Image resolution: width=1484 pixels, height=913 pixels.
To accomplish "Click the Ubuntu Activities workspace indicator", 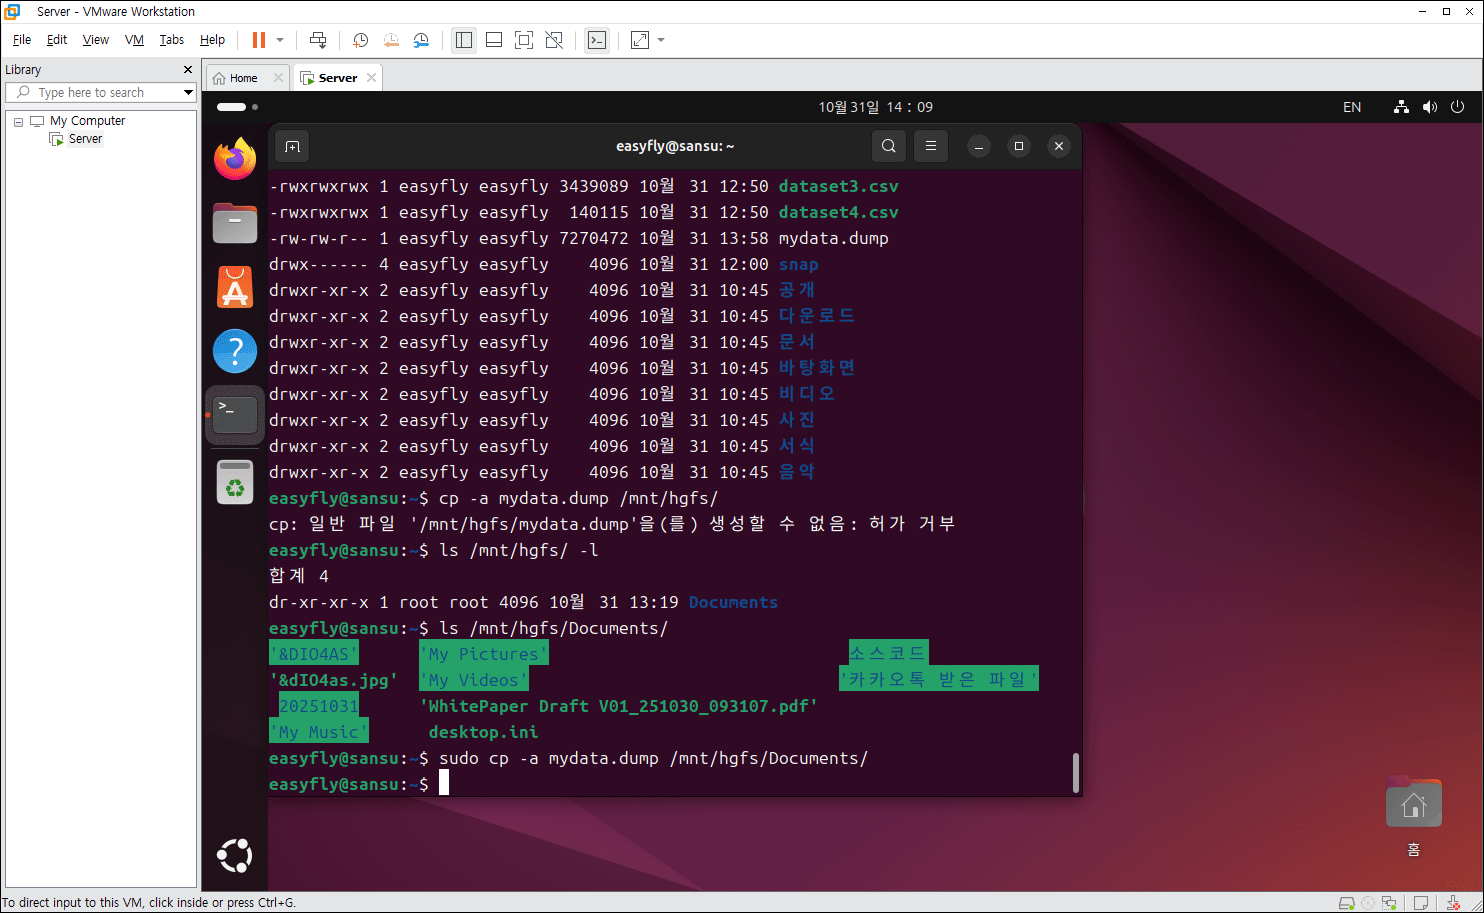I will pyautogui.click(x=238, y=107).
